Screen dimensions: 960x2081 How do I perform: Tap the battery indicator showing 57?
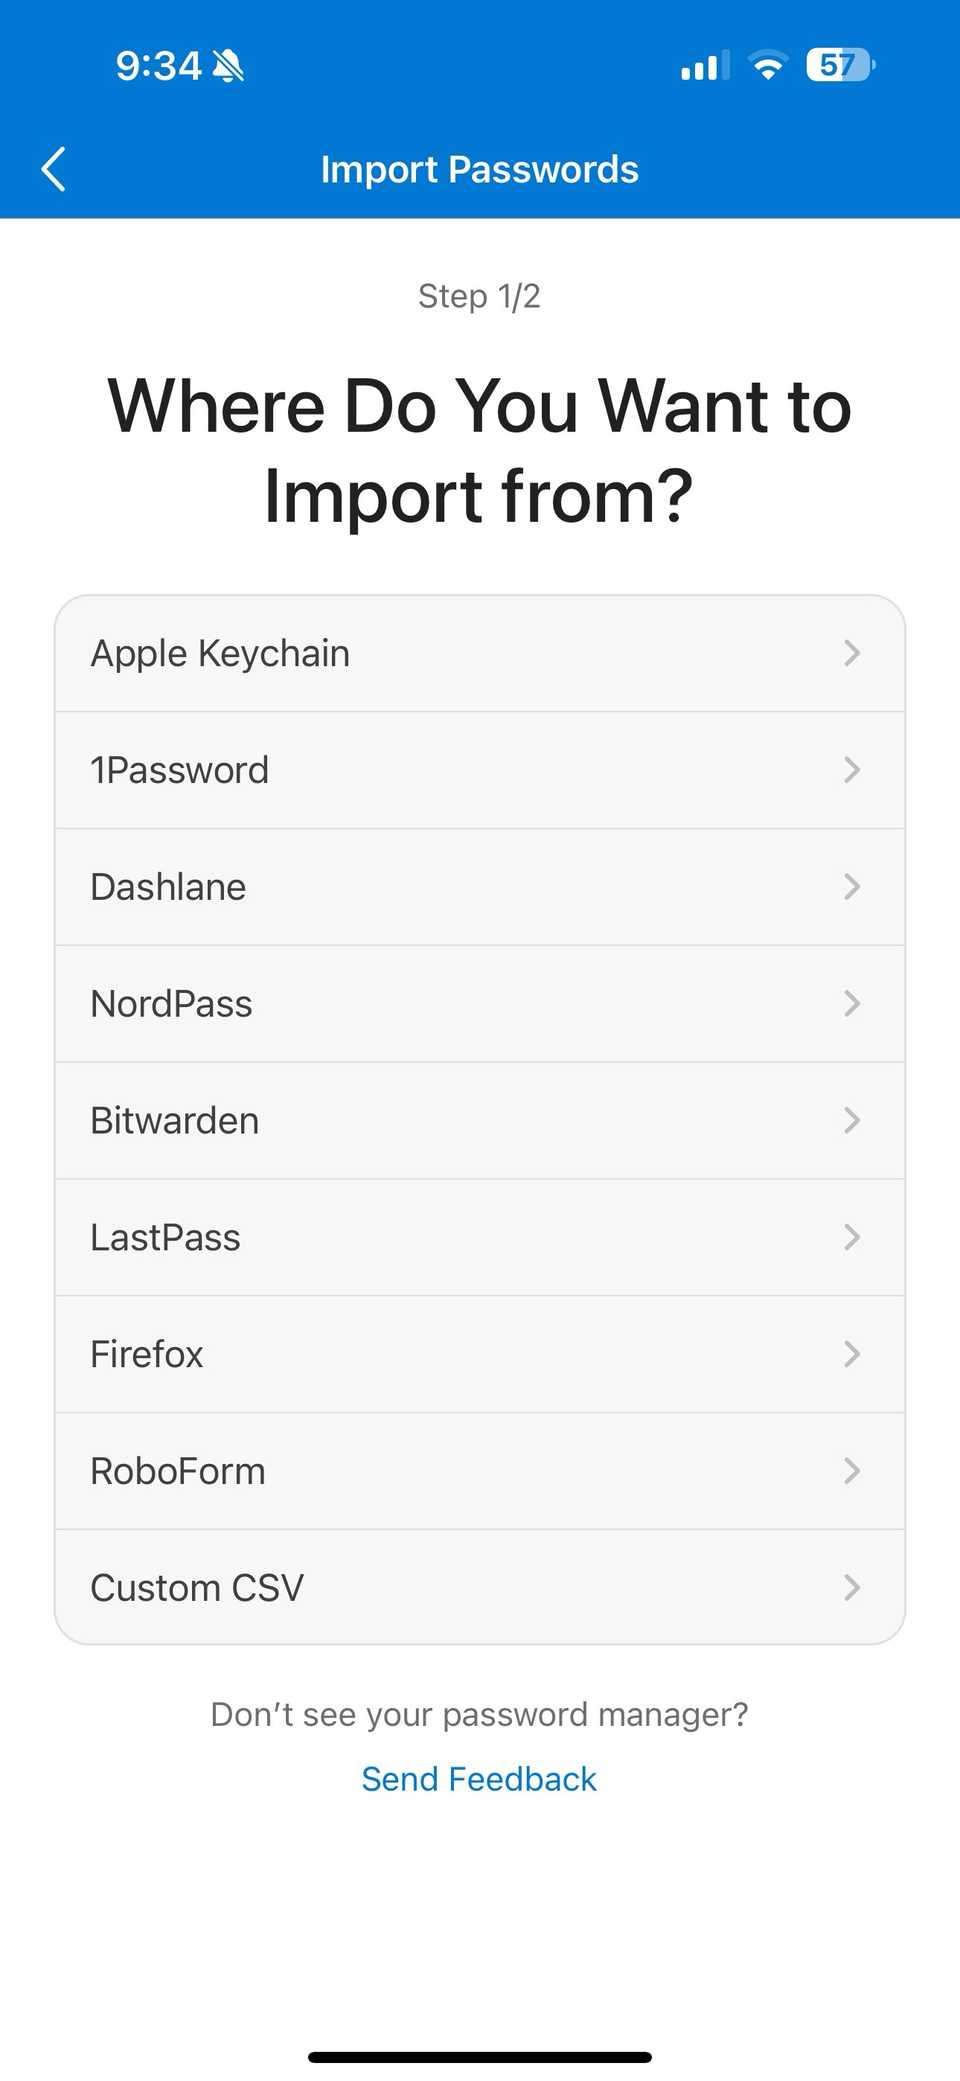tap(838, 64)
